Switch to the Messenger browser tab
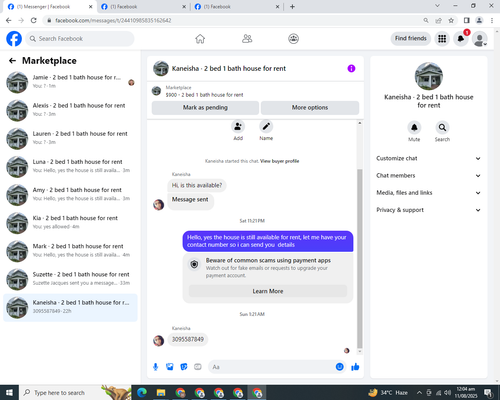 click(x=50, y=7)
